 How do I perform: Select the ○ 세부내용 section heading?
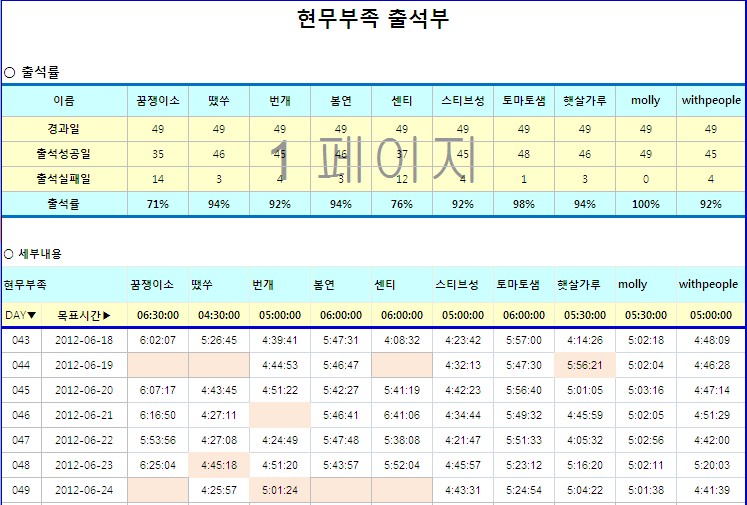(x=32, y=253)
